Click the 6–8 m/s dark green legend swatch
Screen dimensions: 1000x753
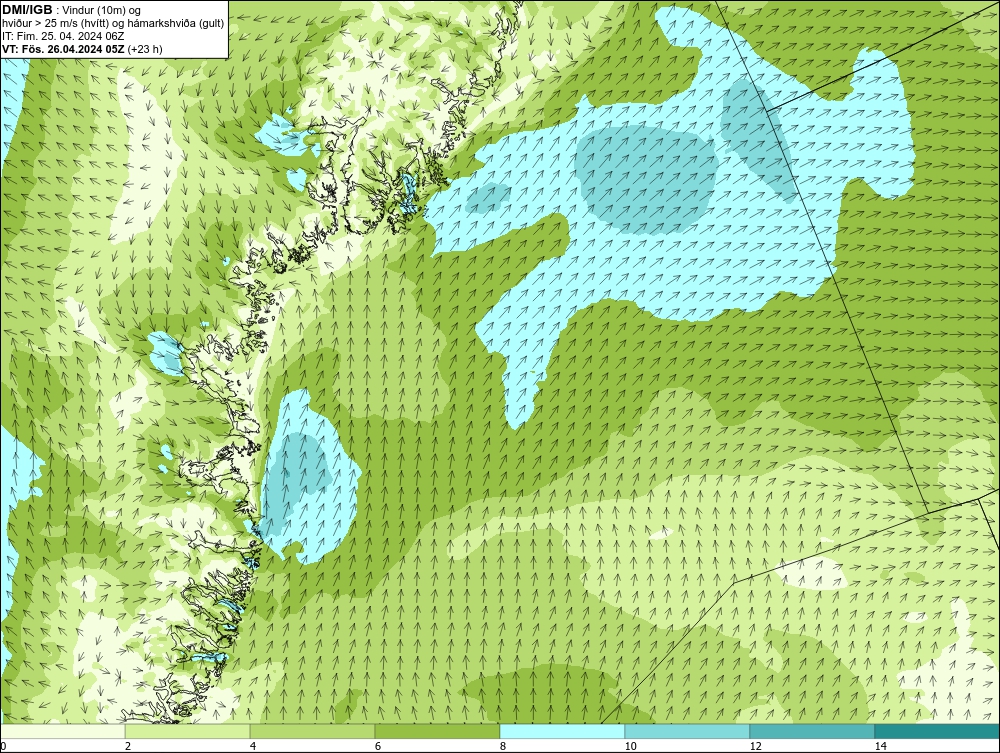click(438, 731)
